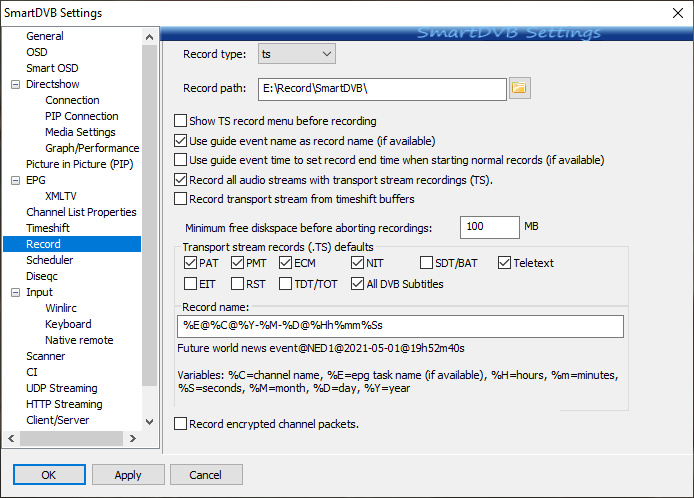Screen dimensions: 694x498
Task: Open Winlirc settings
Action: click(x=61, y=308)
